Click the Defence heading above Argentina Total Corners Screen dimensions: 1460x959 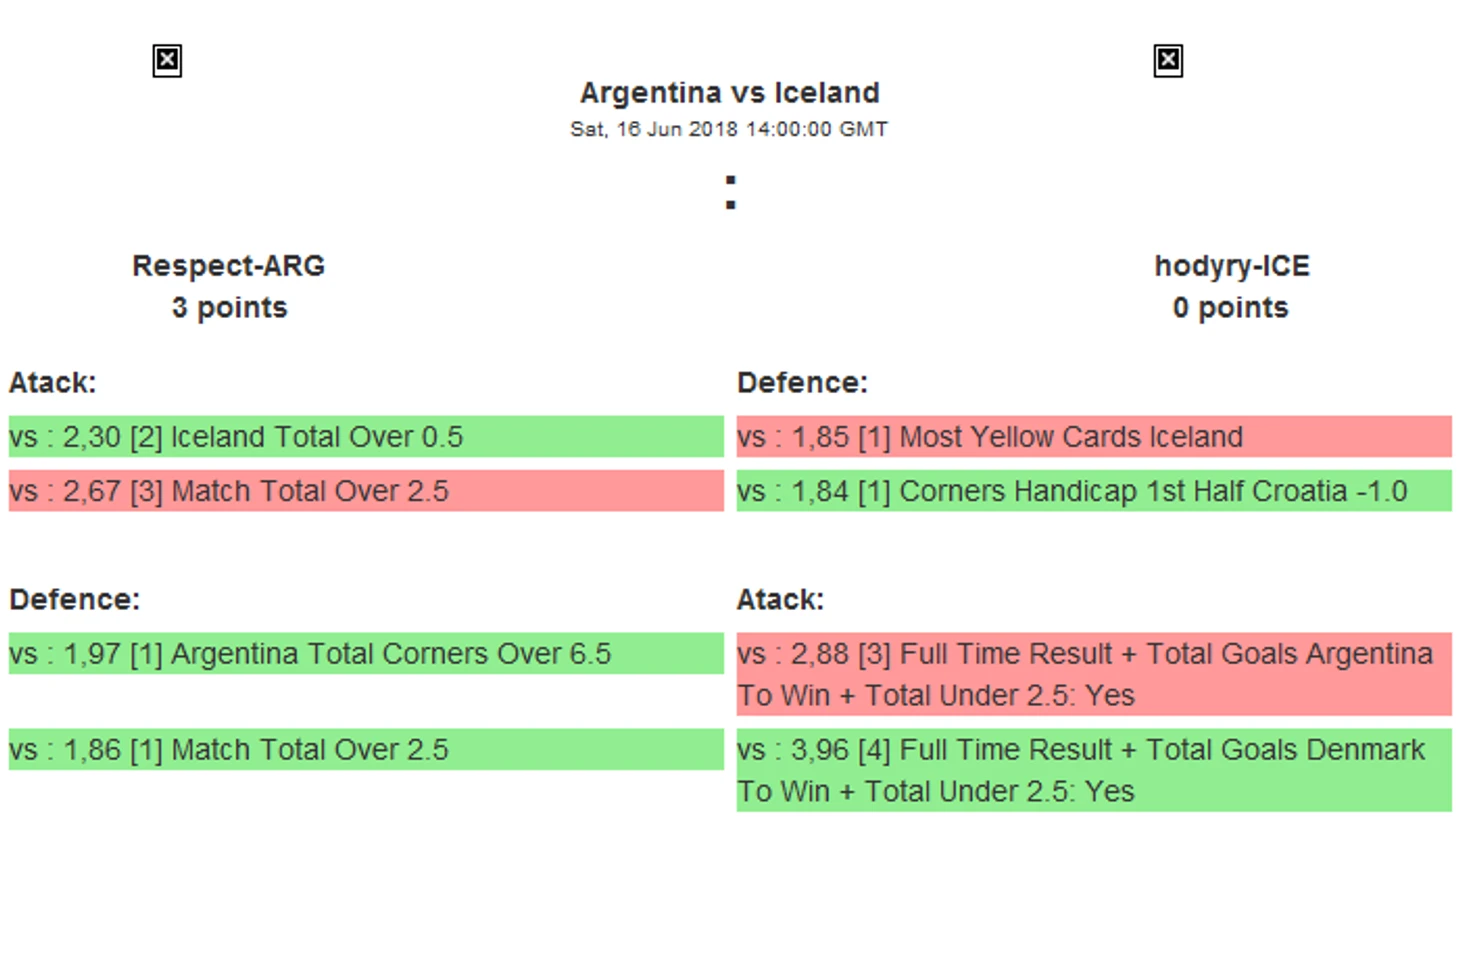75,600
